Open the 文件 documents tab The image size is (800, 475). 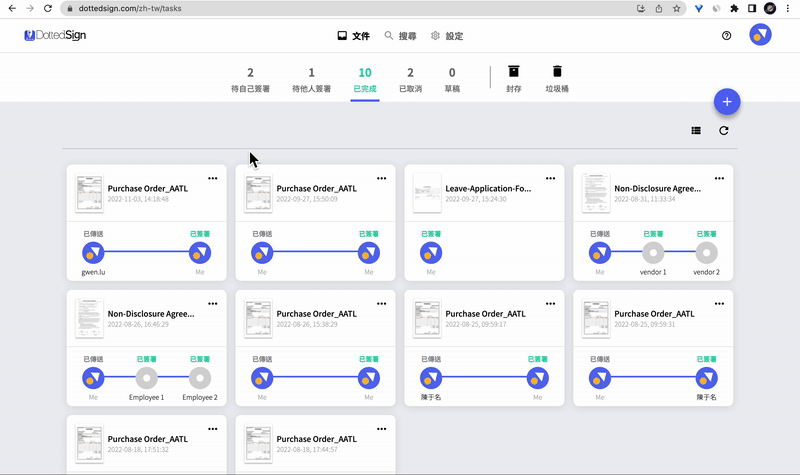pos(354,36)
